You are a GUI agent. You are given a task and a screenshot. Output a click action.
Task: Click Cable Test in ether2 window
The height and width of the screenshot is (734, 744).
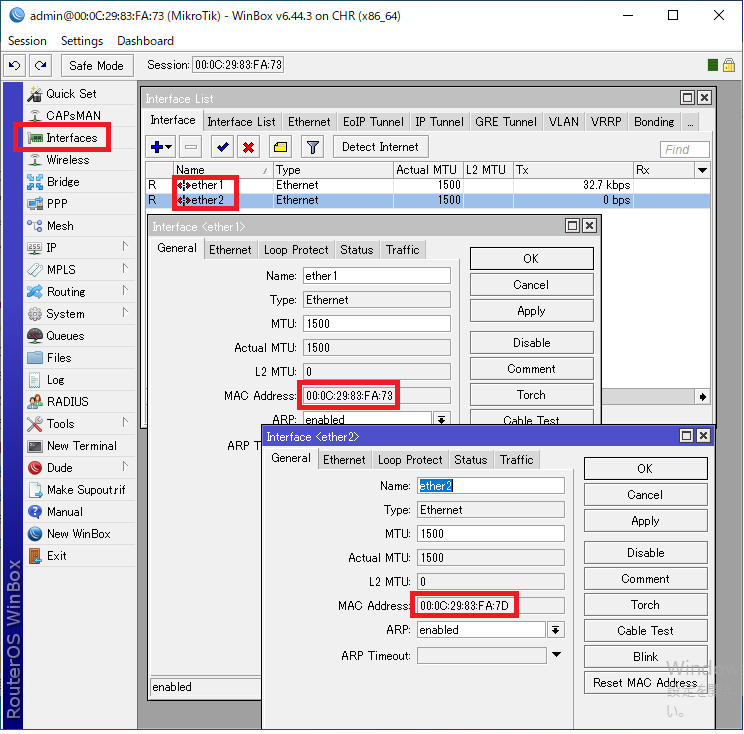(x=645, y=631)
